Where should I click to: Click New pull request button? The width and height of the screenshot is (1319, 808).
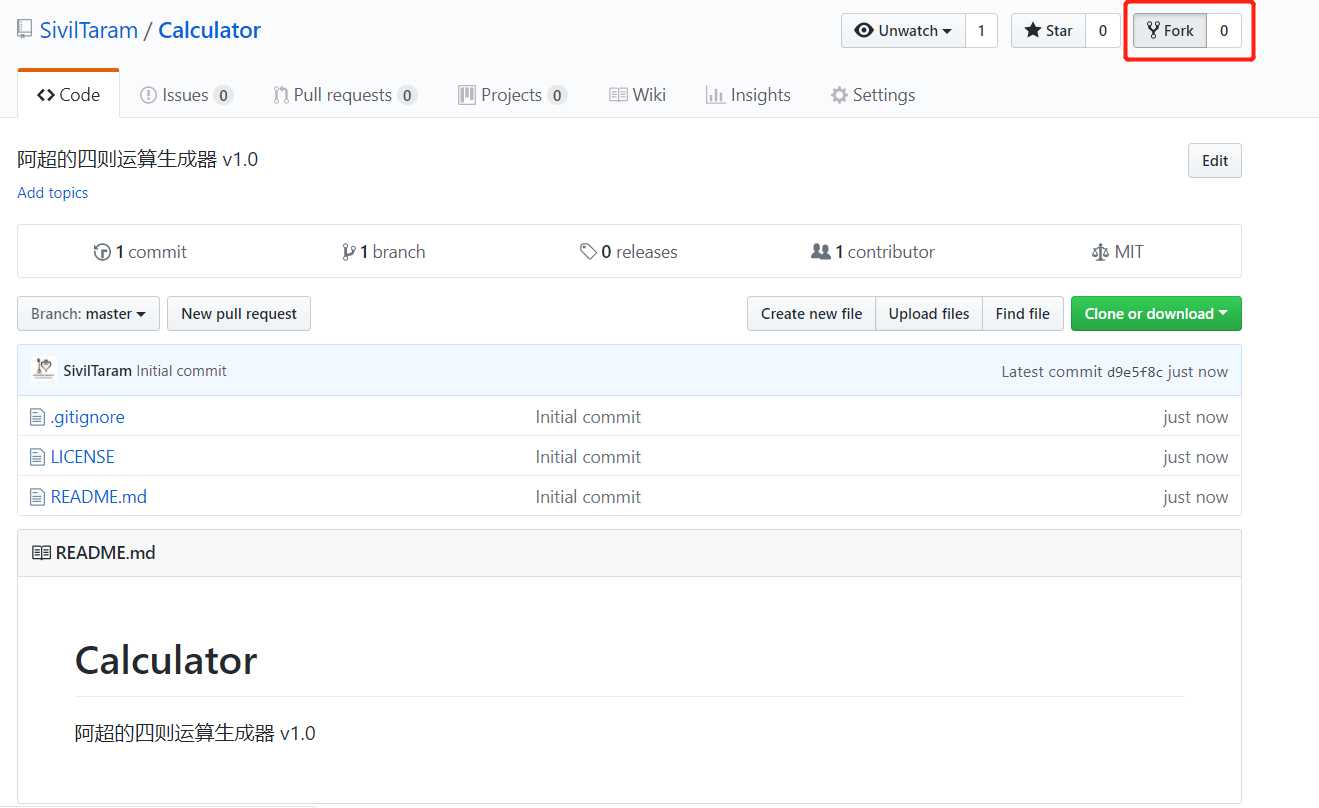click(x=239, y=314)
